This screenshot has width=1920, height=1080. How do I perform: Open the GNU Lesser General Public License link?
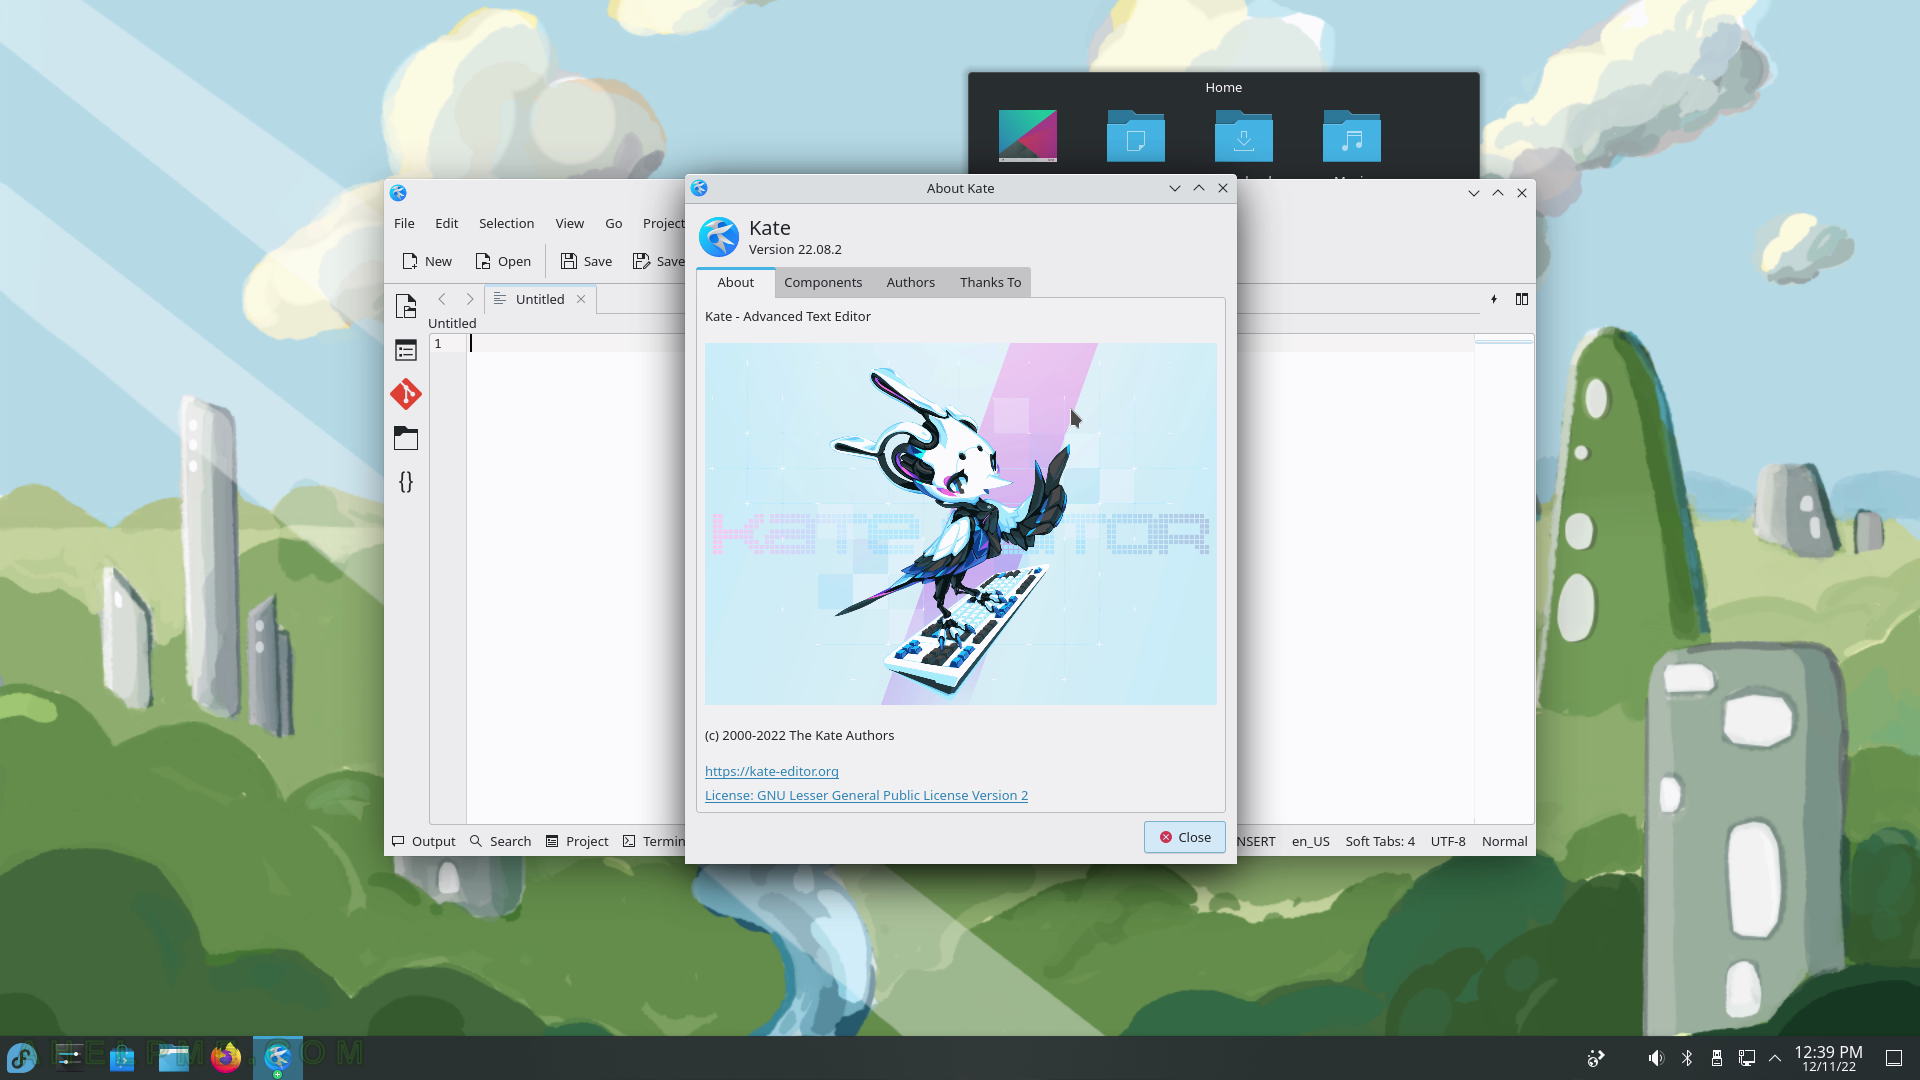866,795
